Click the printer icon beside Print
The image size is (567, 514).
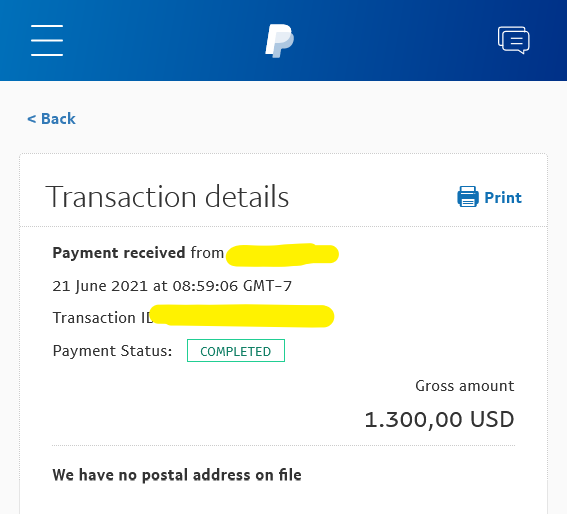point(468,196)
